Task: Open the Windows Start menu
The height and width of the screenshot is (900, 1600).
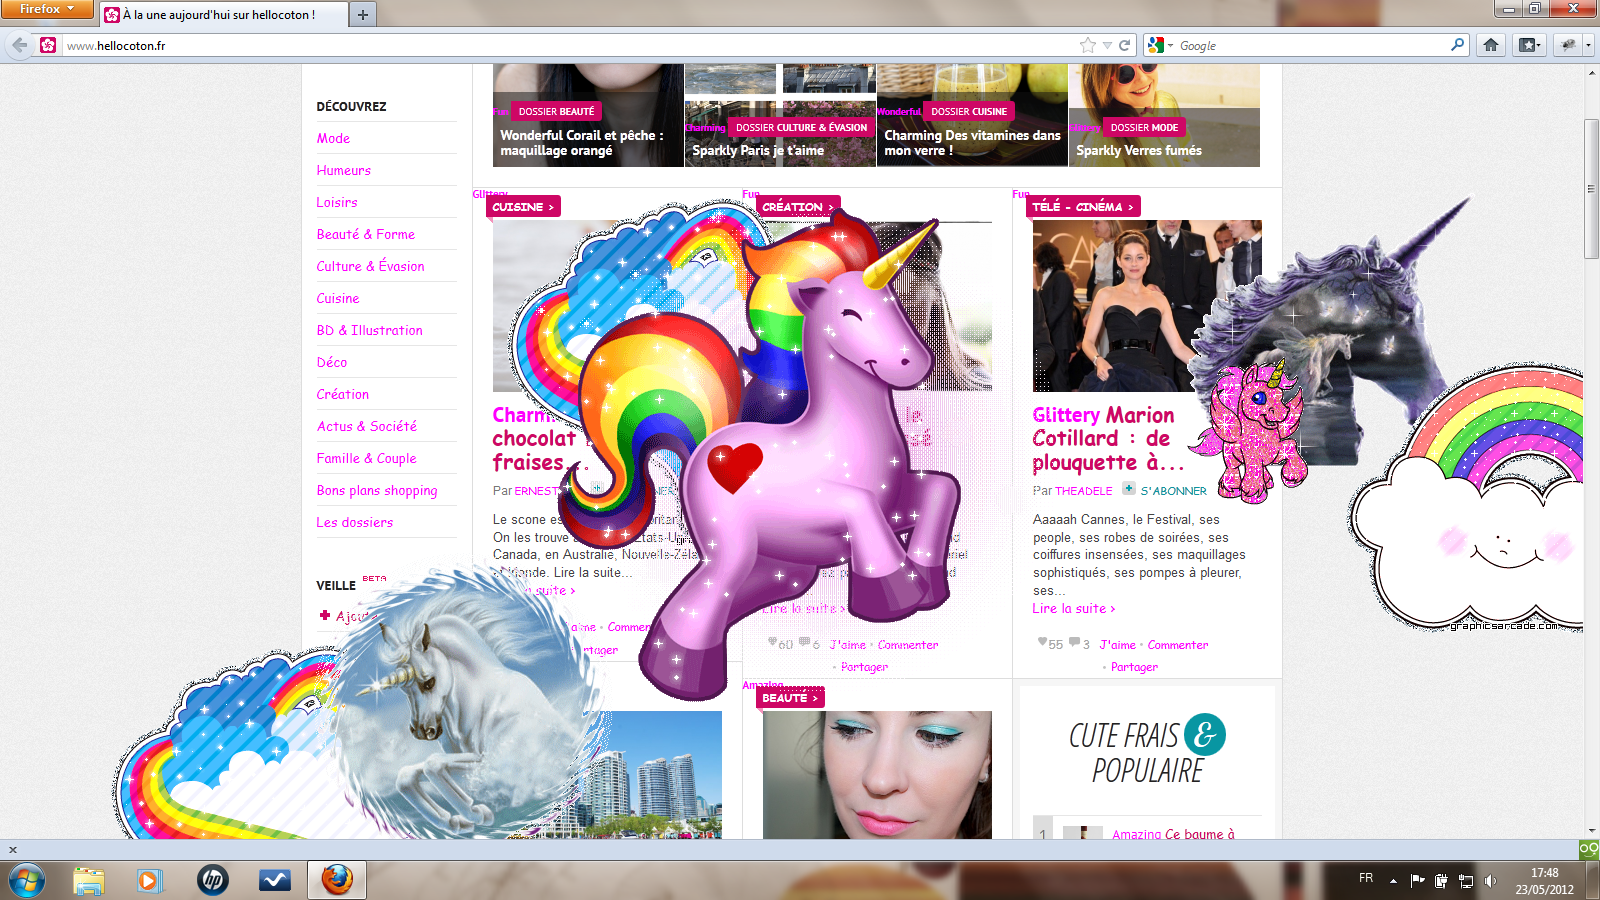Action: coord(26,881)
